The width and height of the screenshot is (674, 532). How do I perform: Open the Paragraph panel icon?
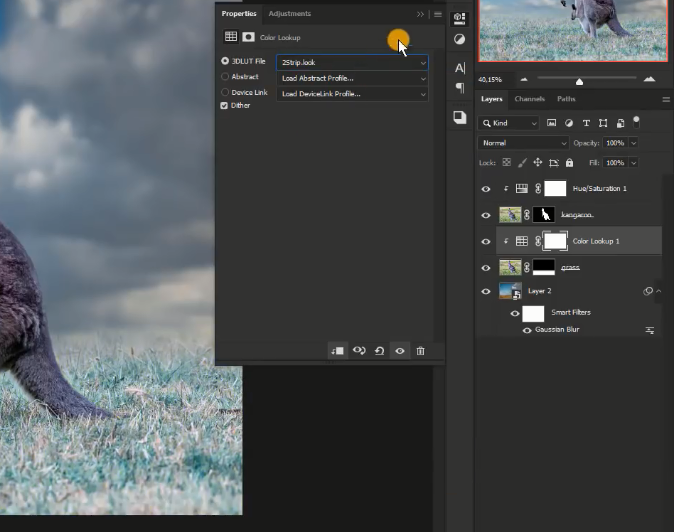(x=459, y=88)
